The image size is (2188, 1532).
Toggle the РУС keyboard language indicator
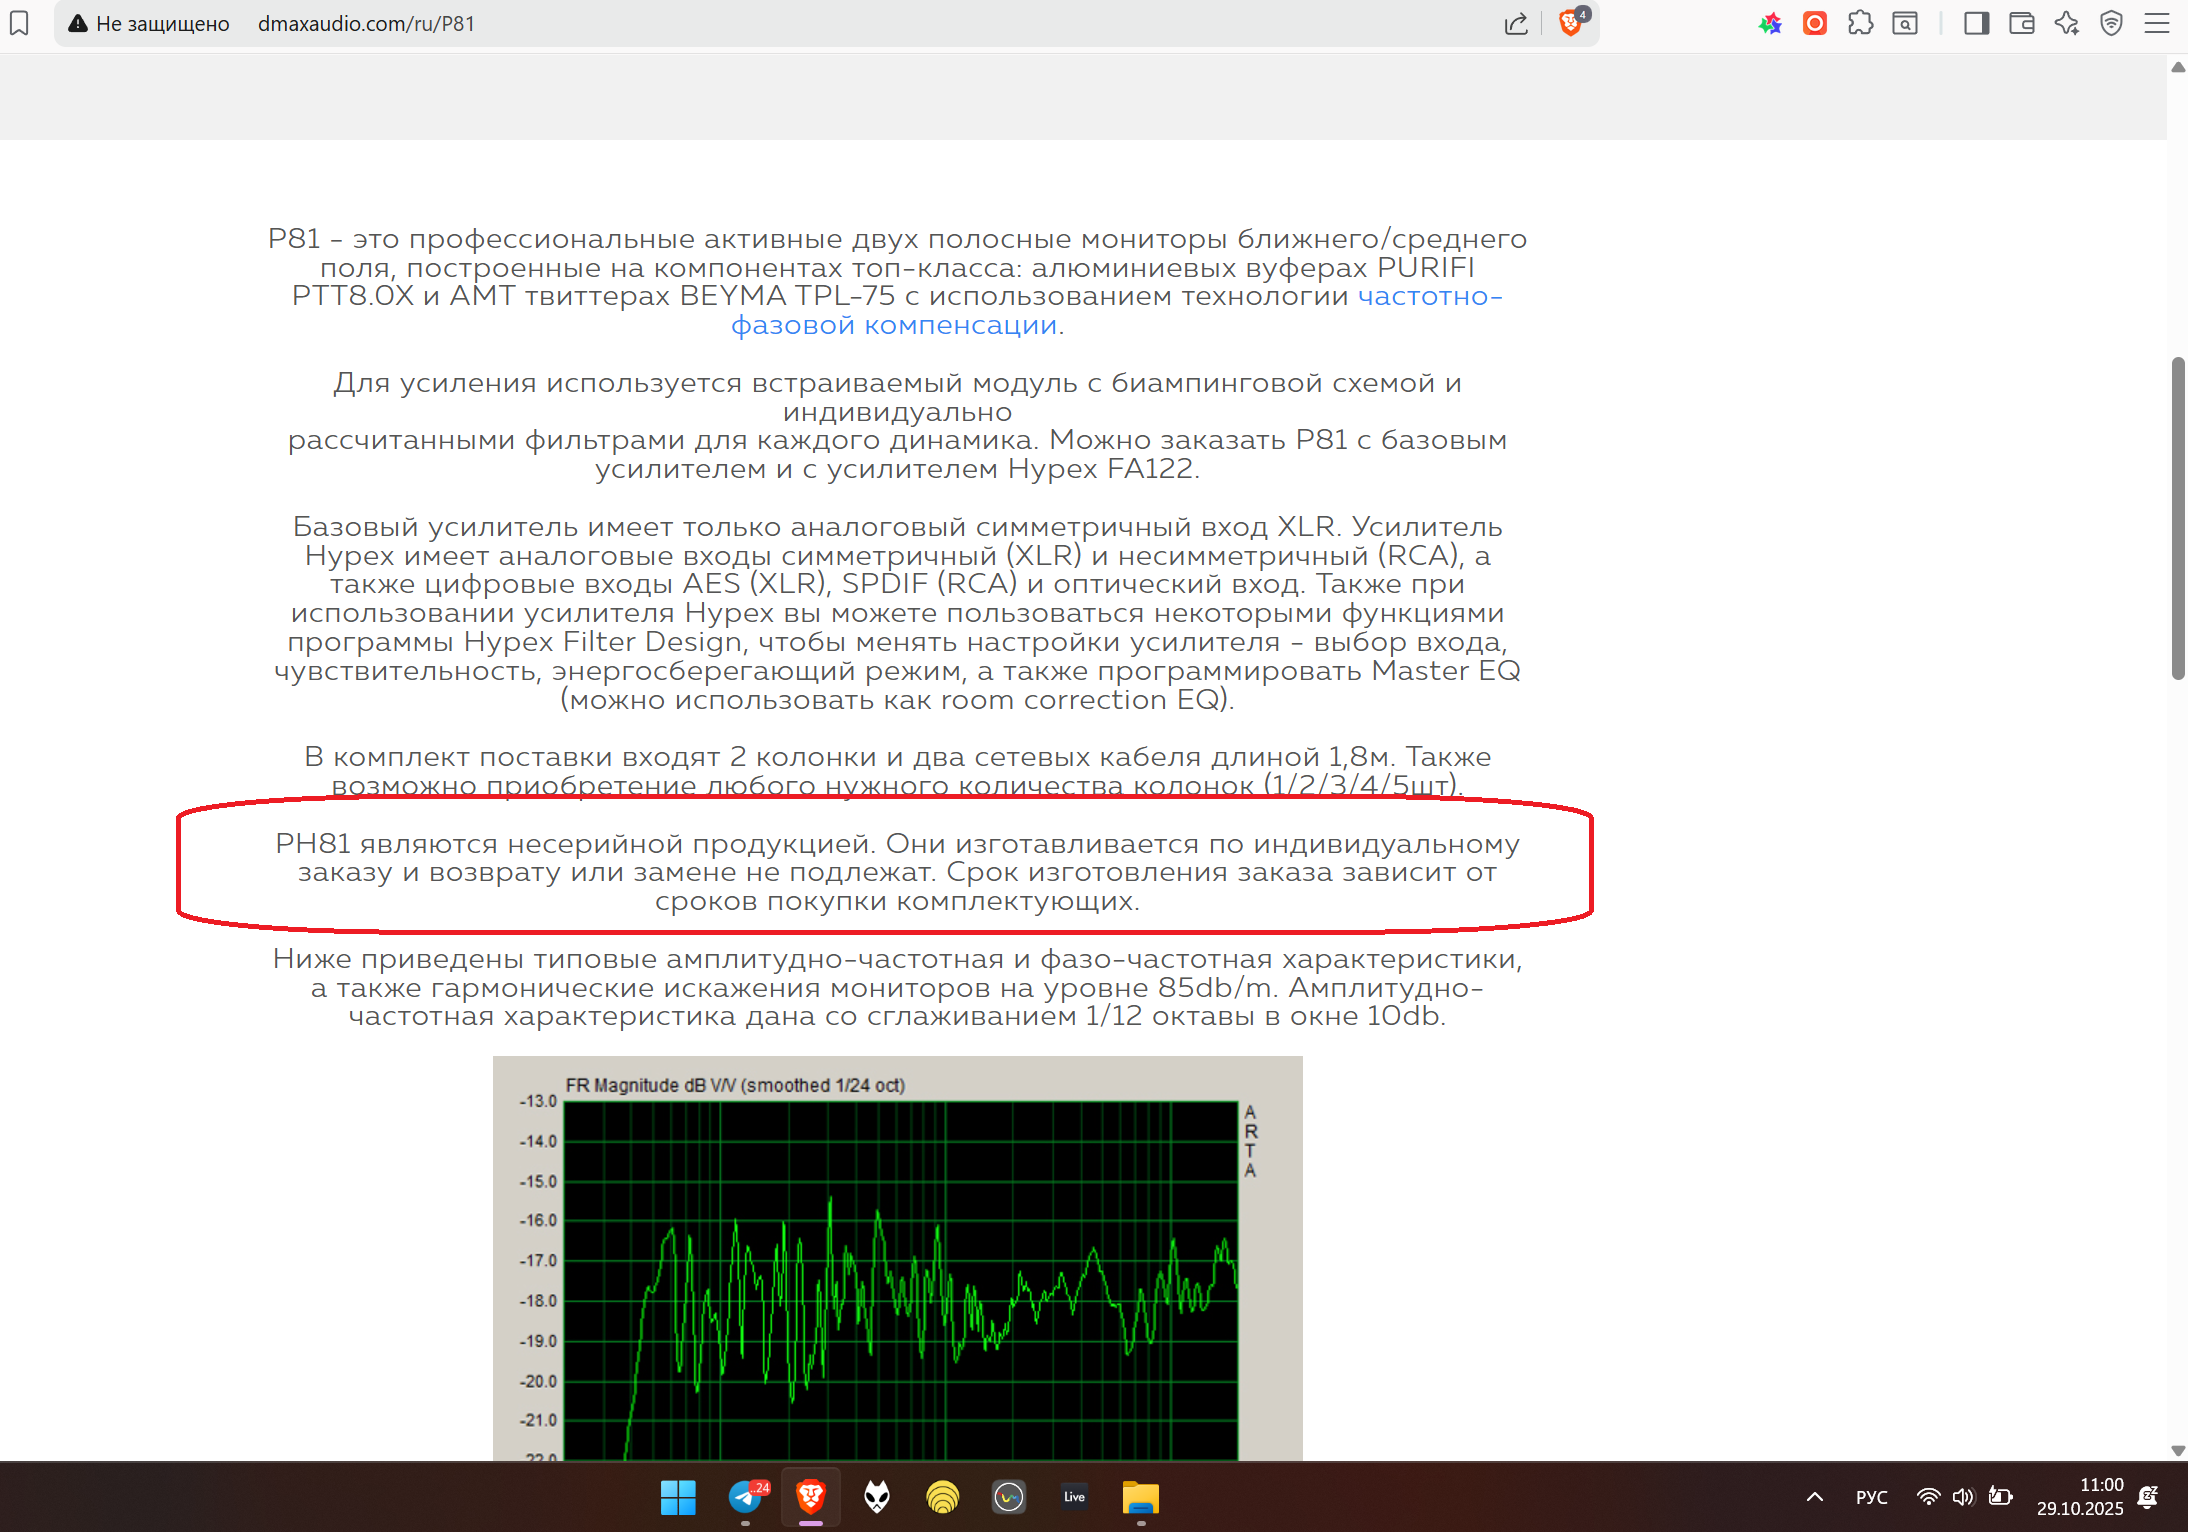coord(1871,1497)
